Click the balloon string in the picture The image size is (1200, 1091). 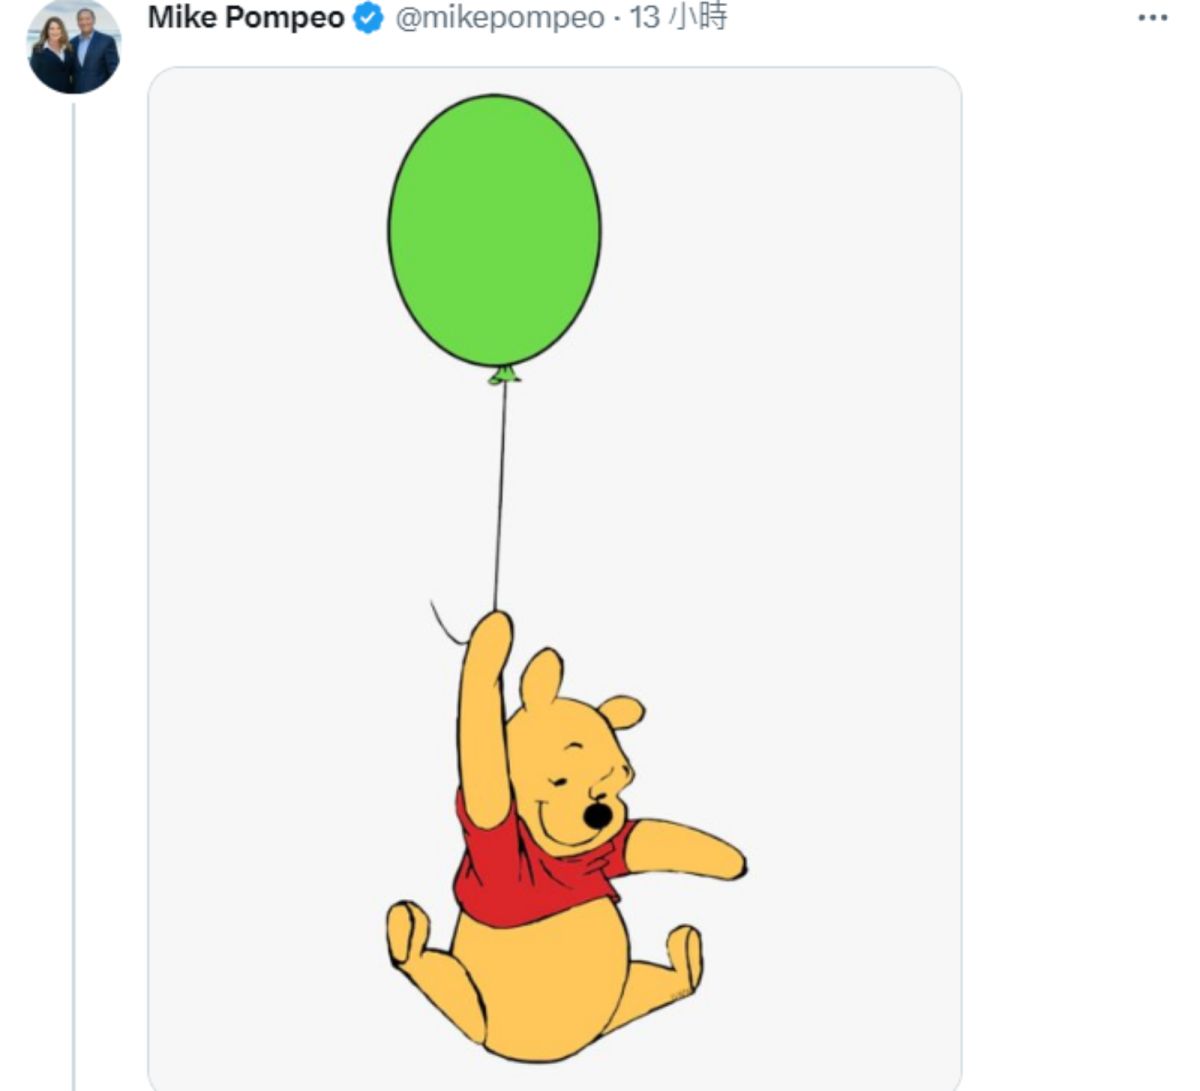500,490
